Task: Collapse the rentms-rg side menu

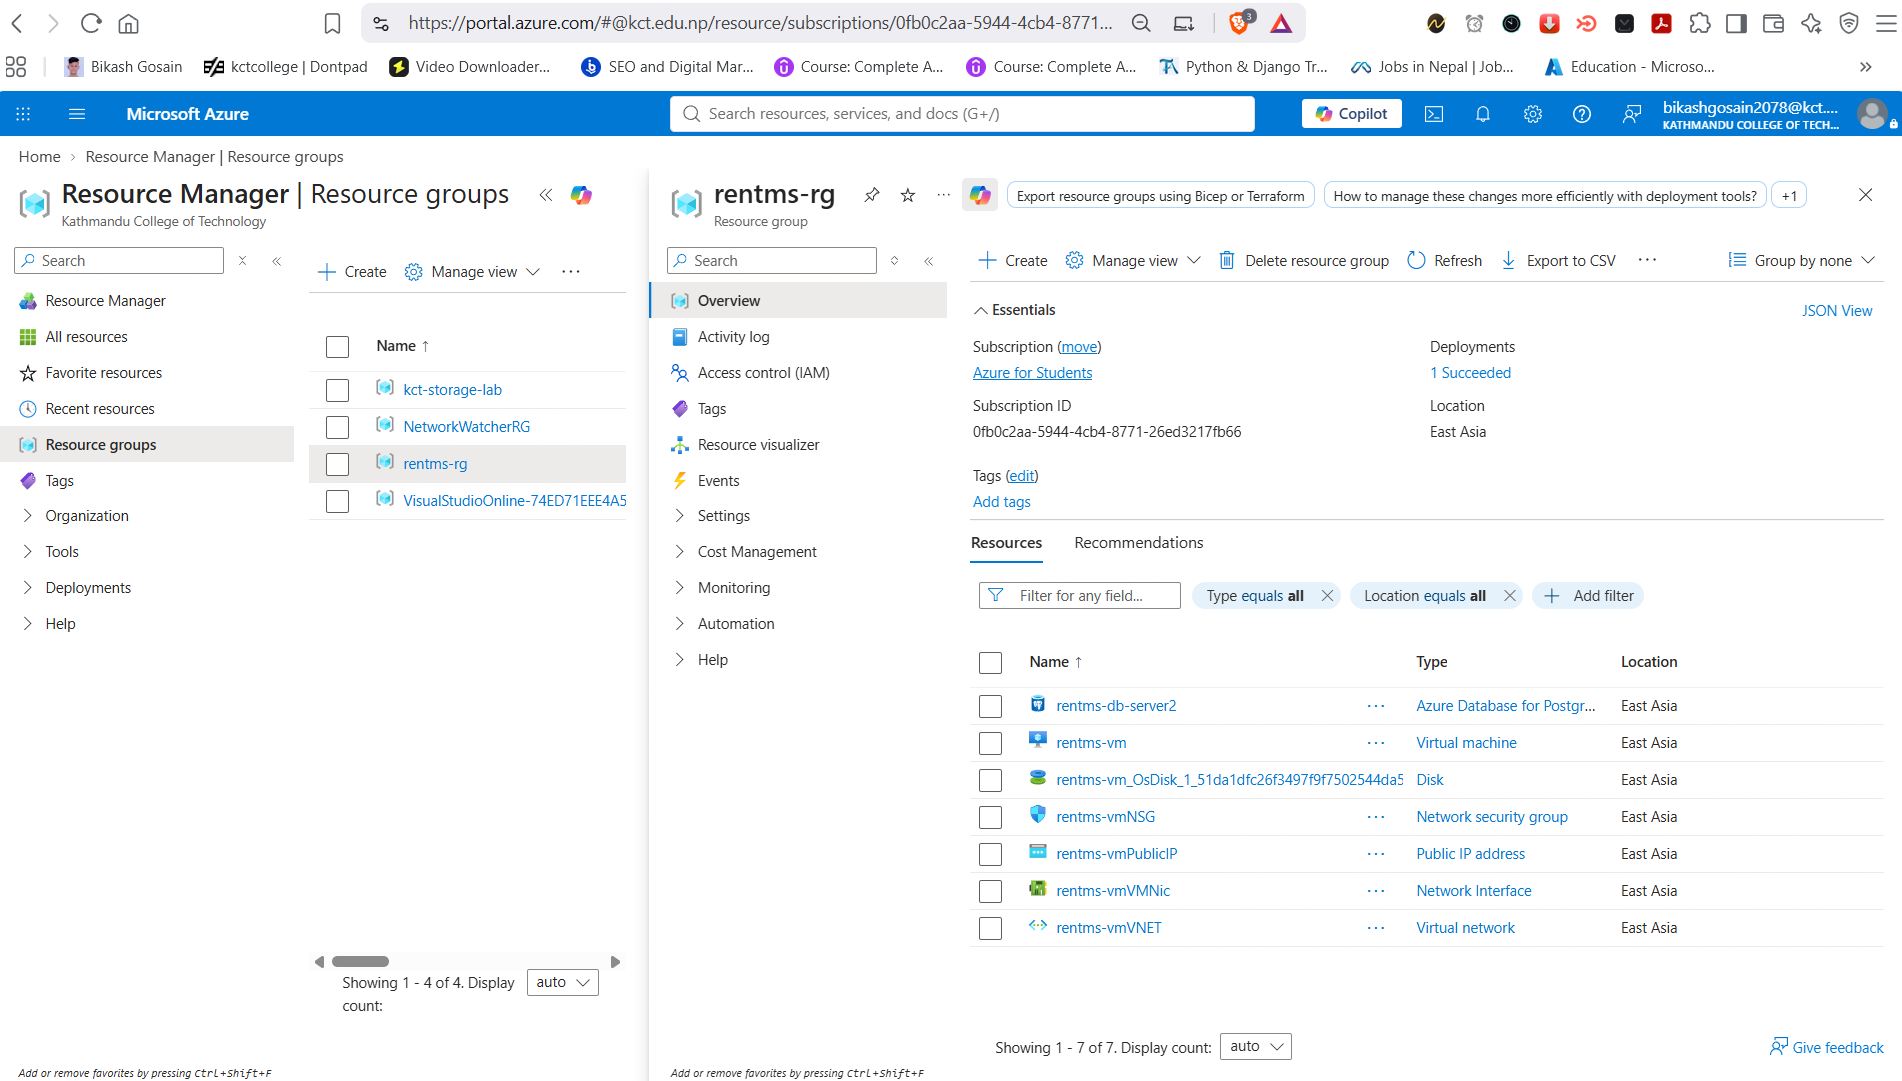Action: (929, 261)
